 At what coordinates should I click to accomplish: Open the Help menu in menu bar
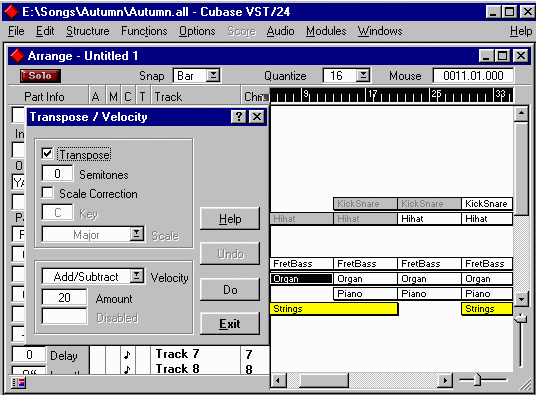(521, 31)
